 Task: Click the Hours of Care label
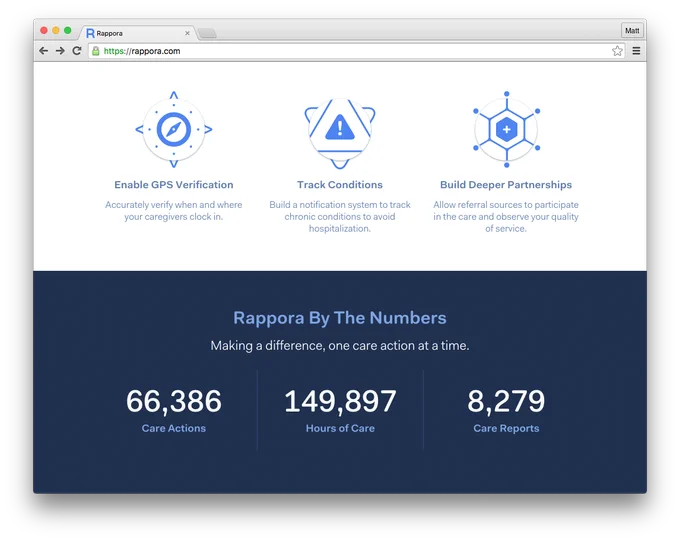[x=340, y=428]
